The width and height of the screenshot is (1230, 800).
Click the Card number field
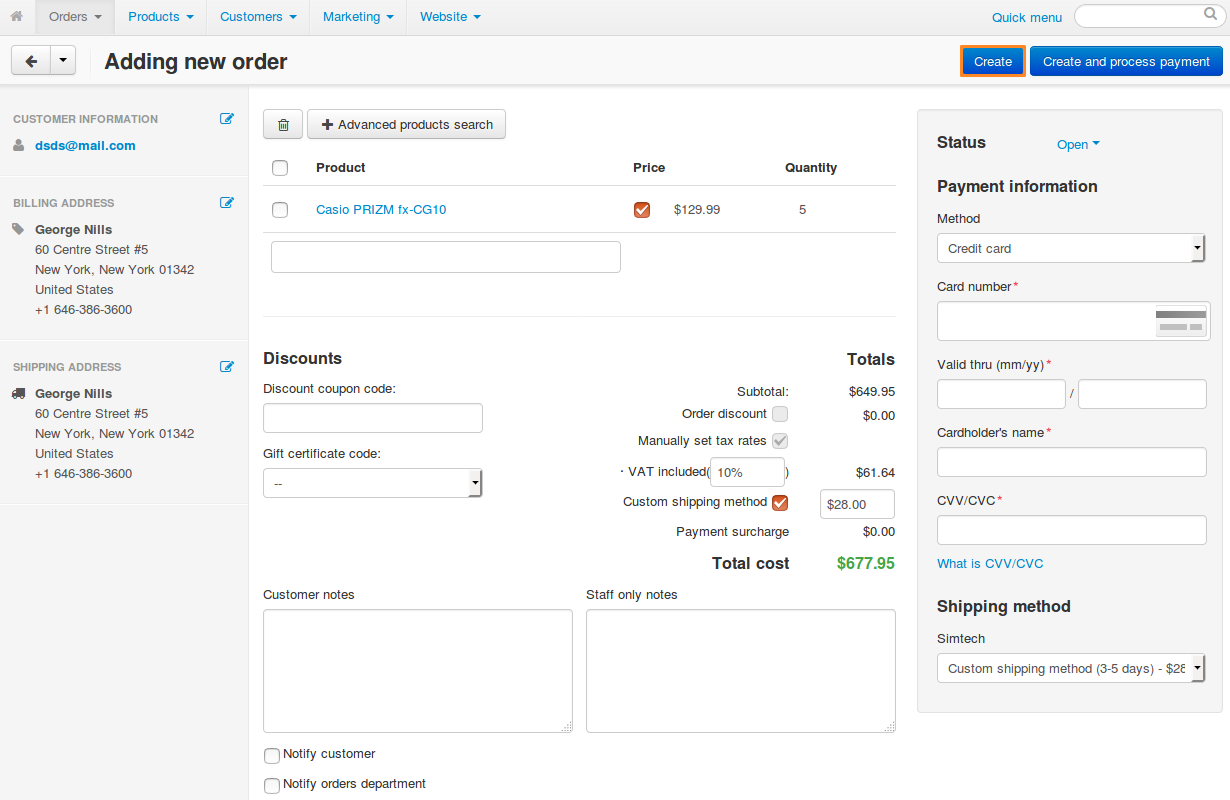[x=1073, y=321]
